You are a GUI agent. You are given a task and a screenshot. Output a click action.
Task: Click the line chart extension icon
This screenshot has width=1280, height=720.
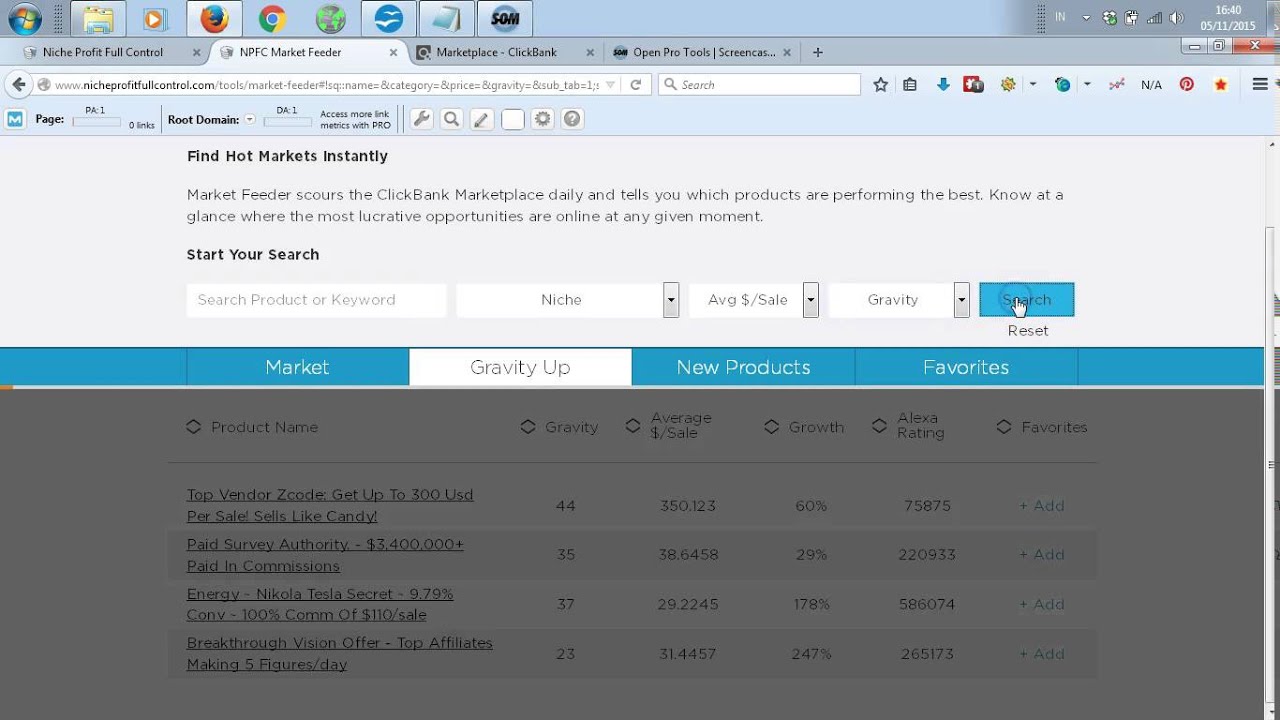pos(1117,85)
